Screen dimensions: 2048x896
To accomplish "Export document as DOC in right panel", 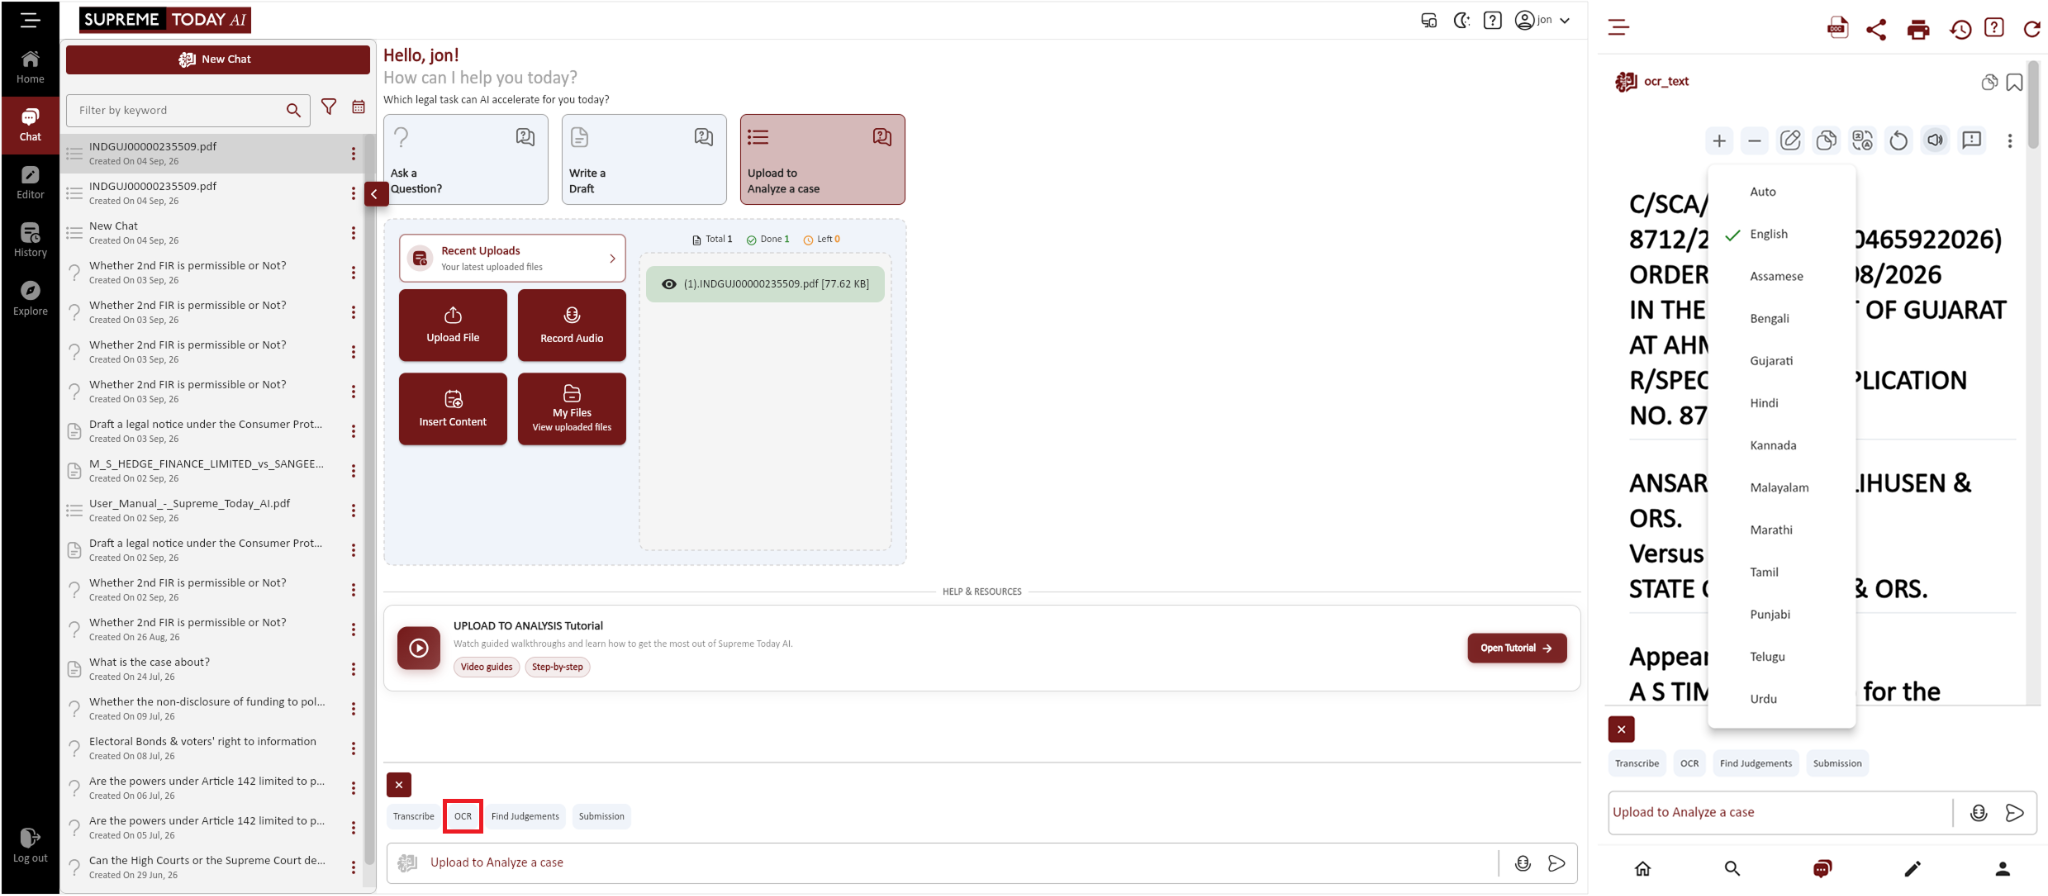I will pyautogui.click(x=1837, y=28).
